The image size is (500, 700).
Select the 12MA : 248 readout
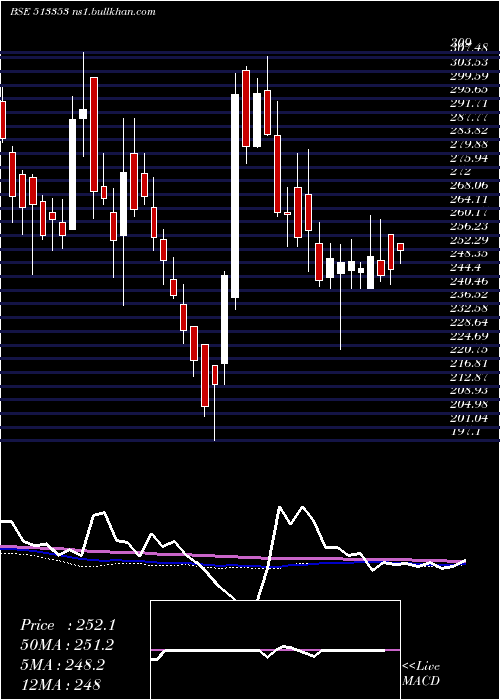click(x=60, y=684)
